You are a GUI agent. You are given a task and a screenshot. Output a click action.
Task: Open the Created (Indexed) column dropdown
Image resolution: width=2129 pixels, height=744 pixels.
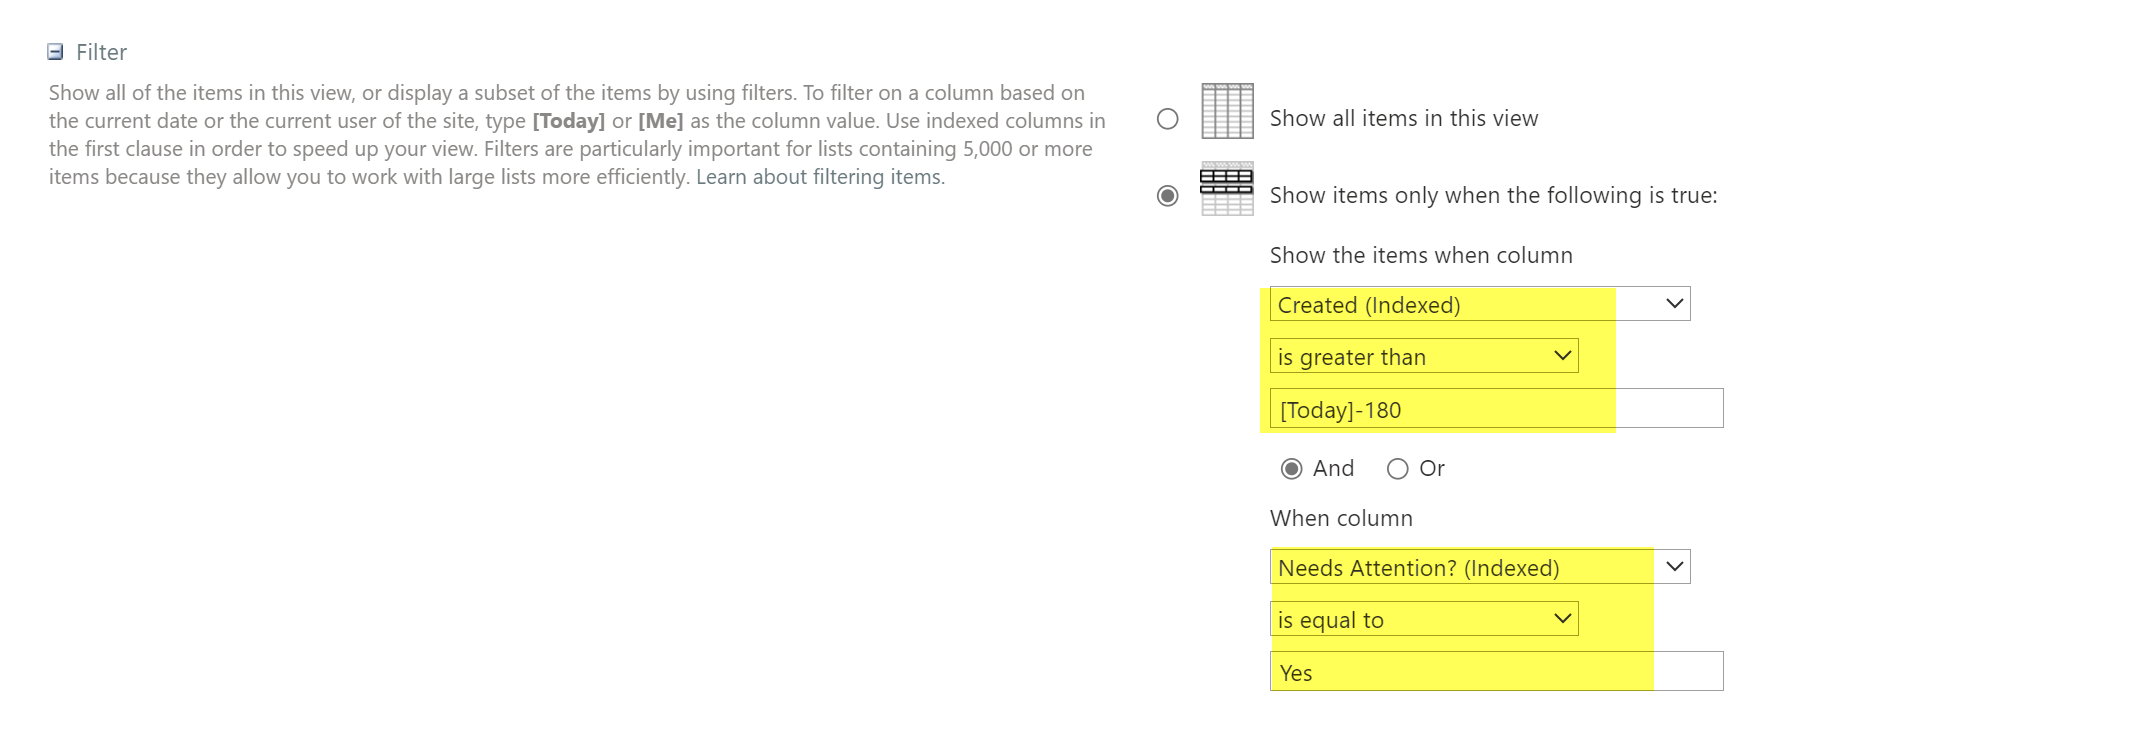[1480, 304]
